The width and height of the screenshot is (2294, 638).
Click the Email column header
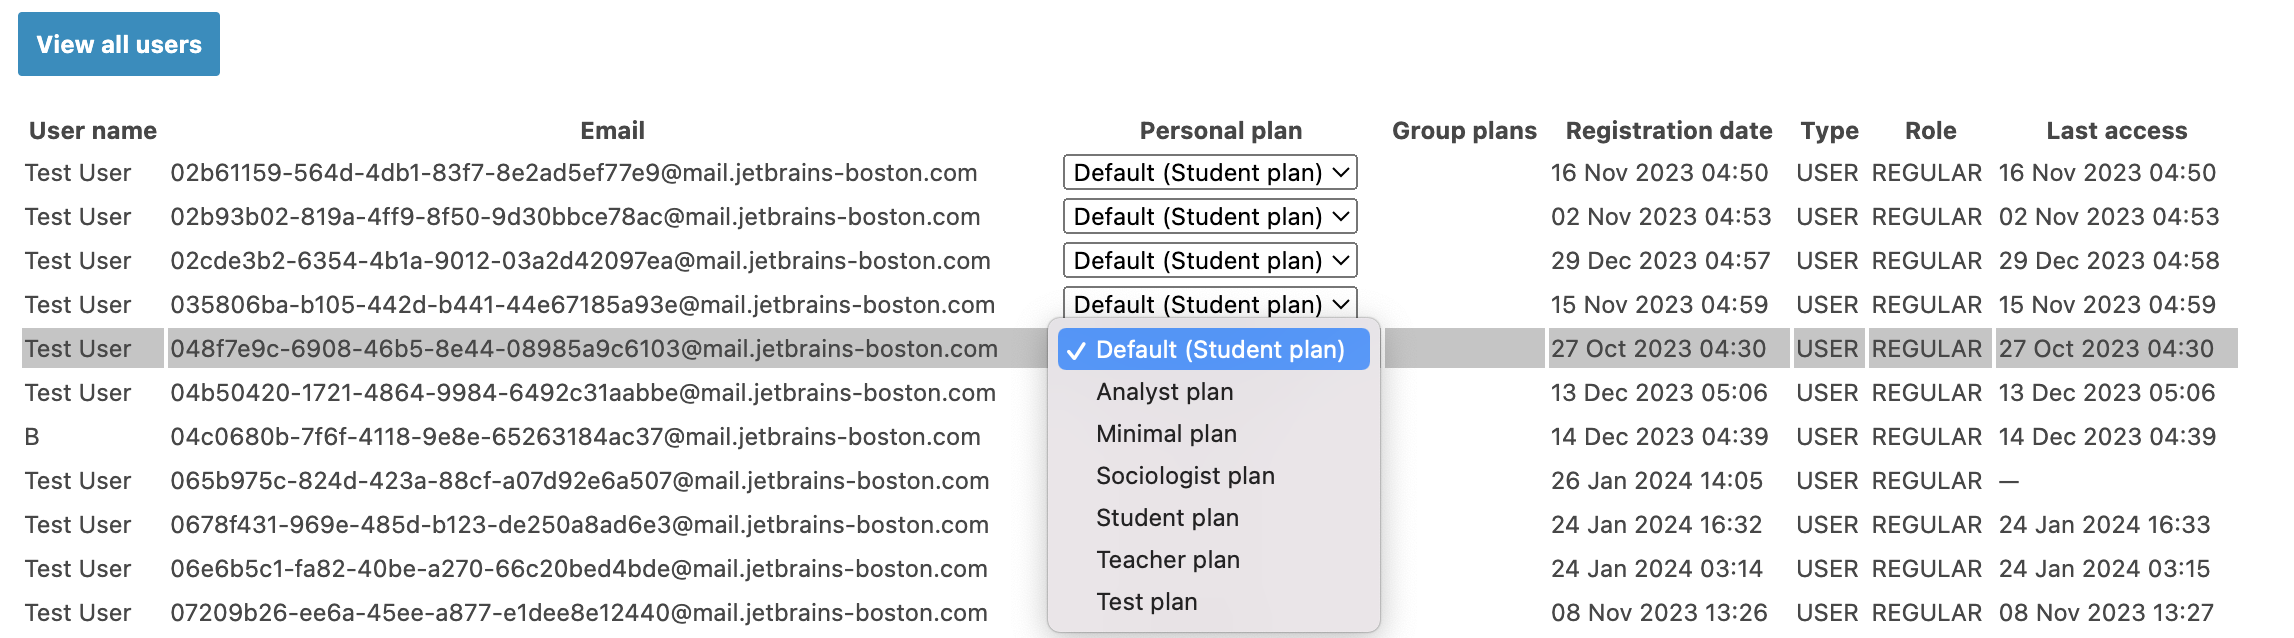[612, 131]
